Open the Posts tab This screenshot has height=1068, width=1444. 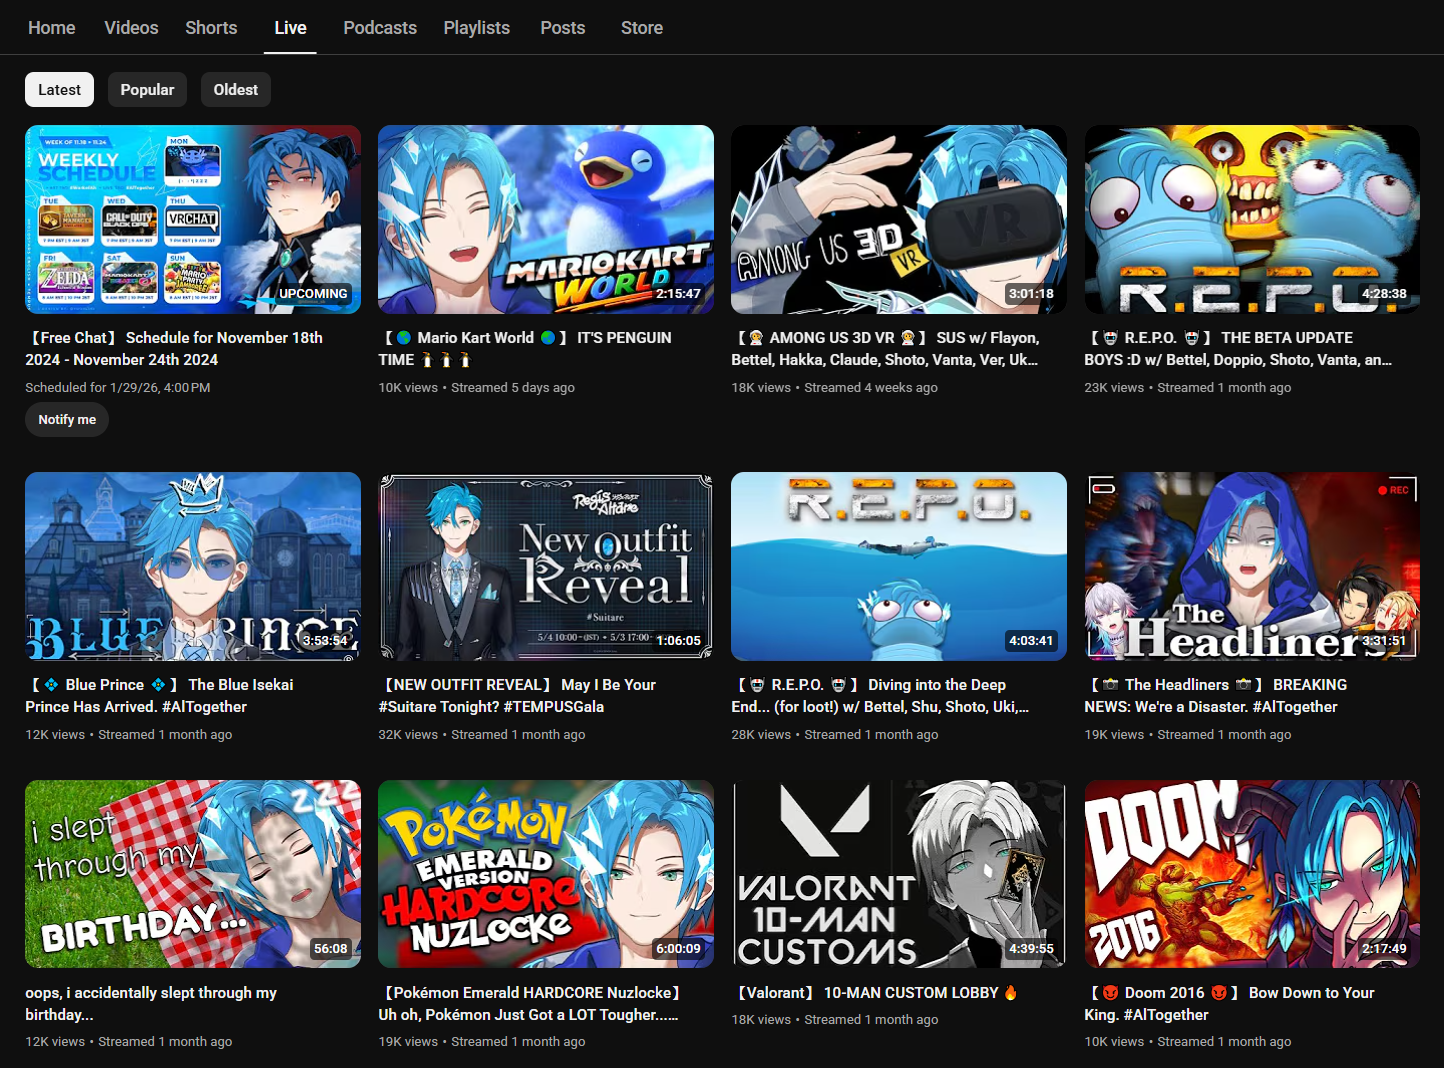tap(563, 28)
